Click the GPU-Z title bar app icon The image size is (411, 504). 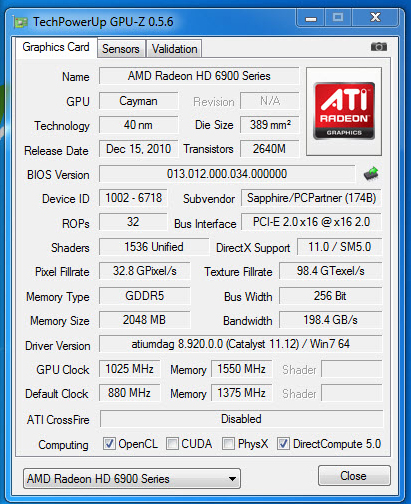[20, 22]
